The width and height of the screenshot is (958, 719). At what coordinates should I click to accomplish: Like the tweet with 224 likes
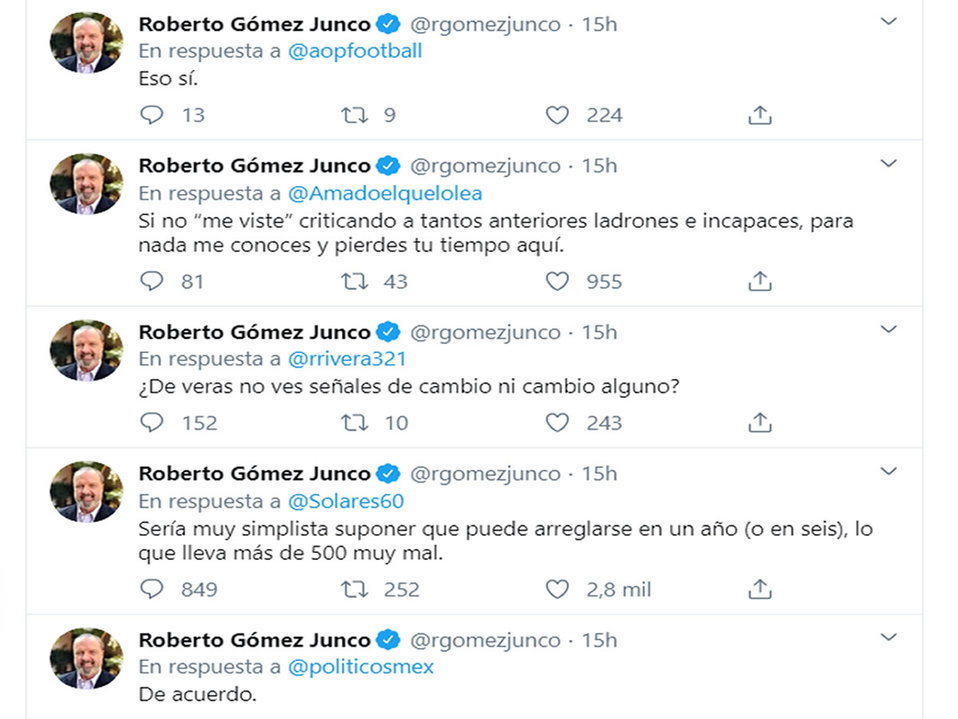pyautogui.click(x=557, y=115)
